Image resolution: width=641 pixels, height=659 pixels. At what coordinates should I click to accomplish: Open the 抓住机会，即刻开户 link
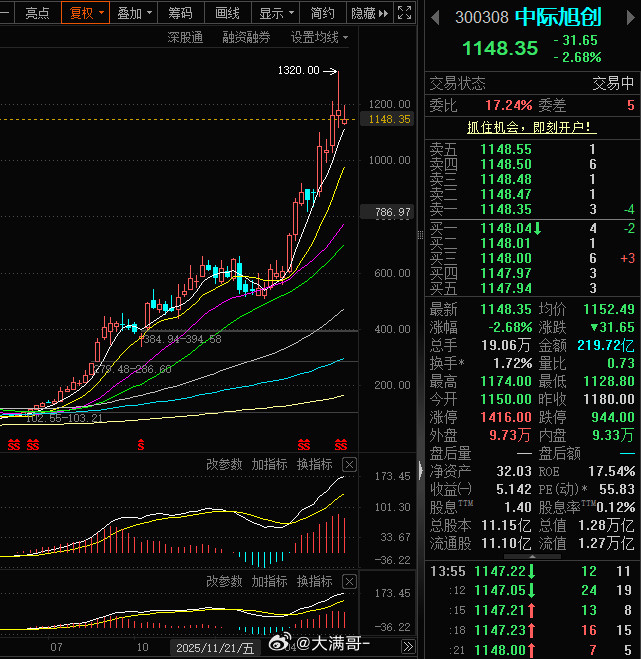pos(532,127)
